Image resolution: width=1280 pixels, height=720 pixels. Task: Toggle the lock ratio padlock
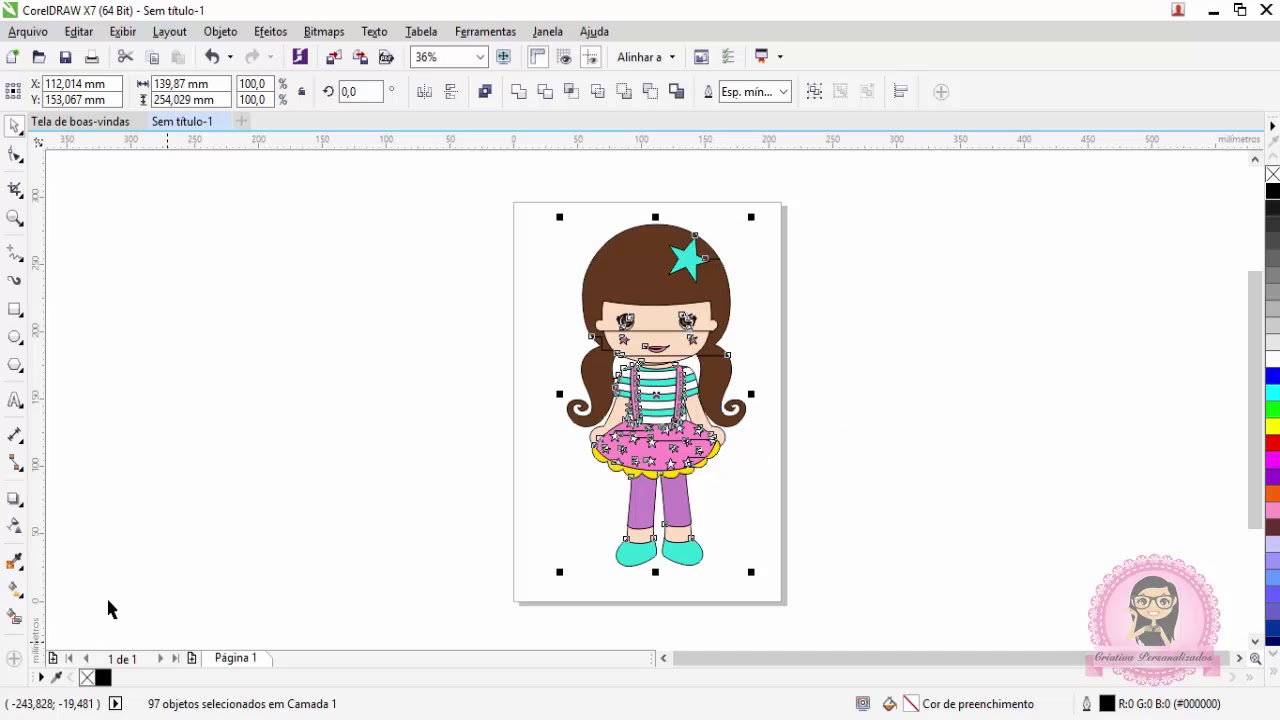[301, 92]
